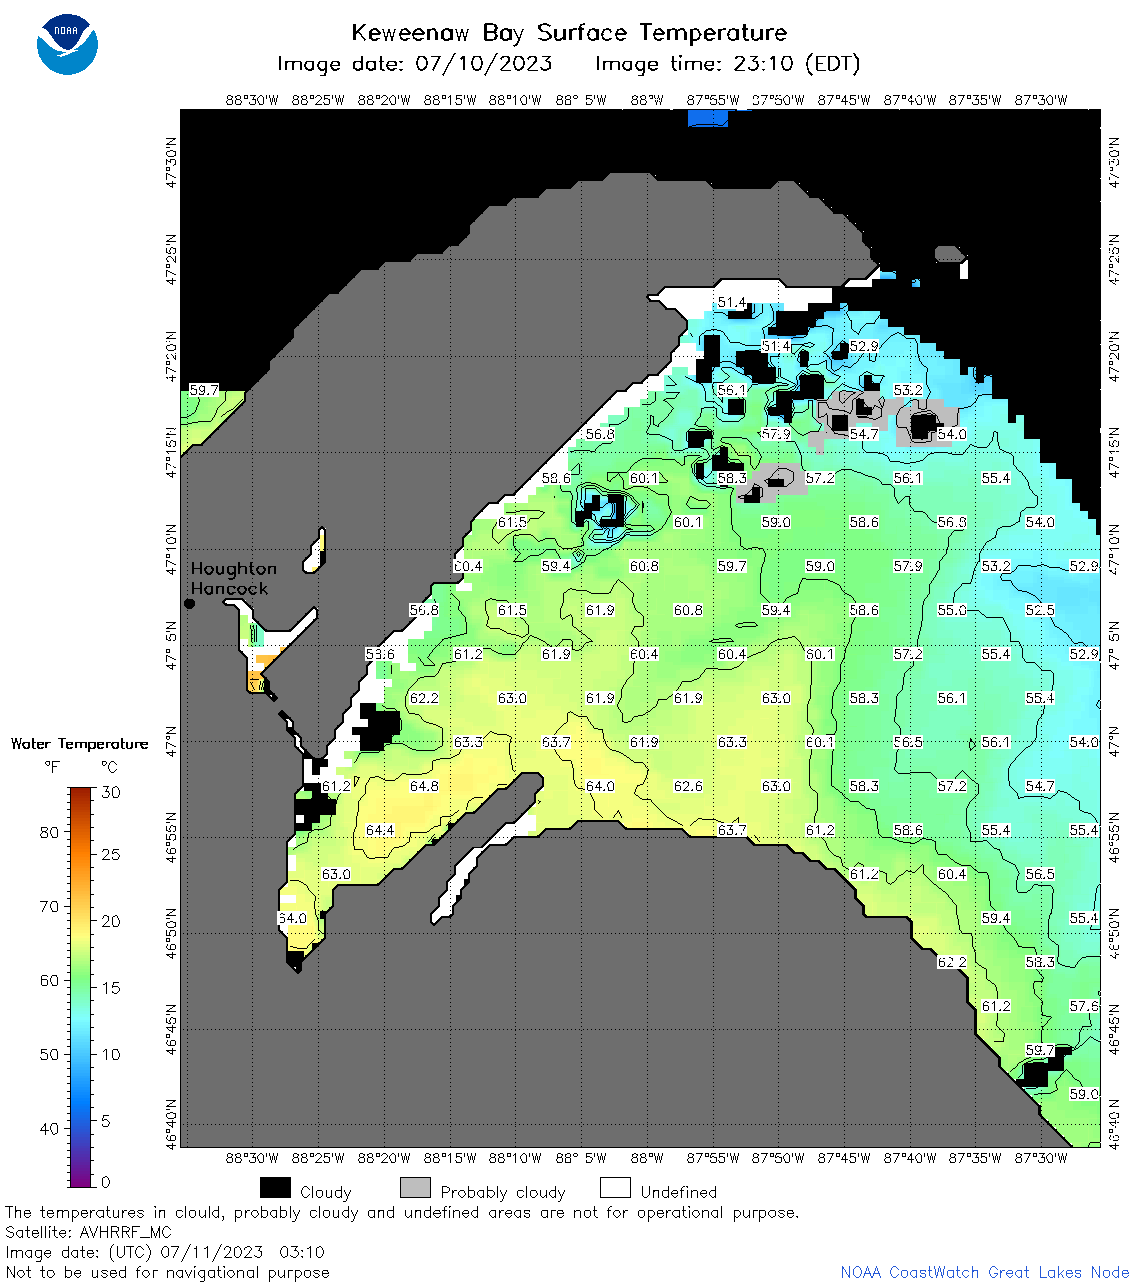Select the Keweenaw Bay Surface Temperature title
The width and height of the screenshot is (1140, 1288).
point(569,33)
